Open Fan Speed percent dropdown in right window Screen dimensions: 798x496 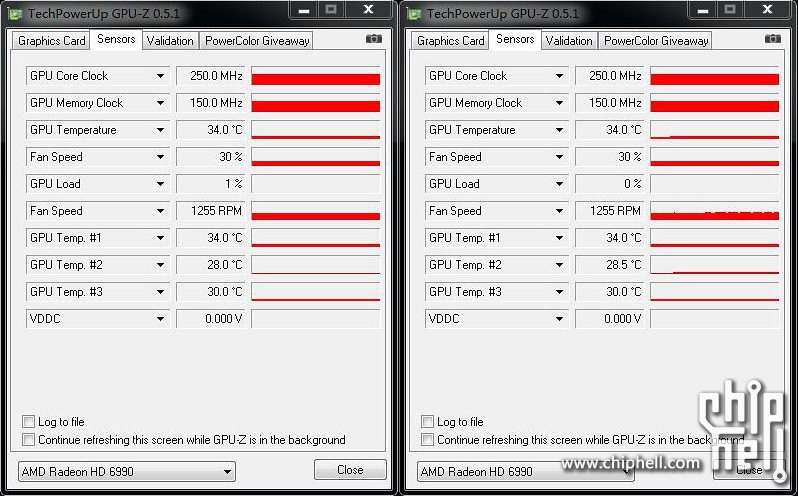click(x=497, y=157)
